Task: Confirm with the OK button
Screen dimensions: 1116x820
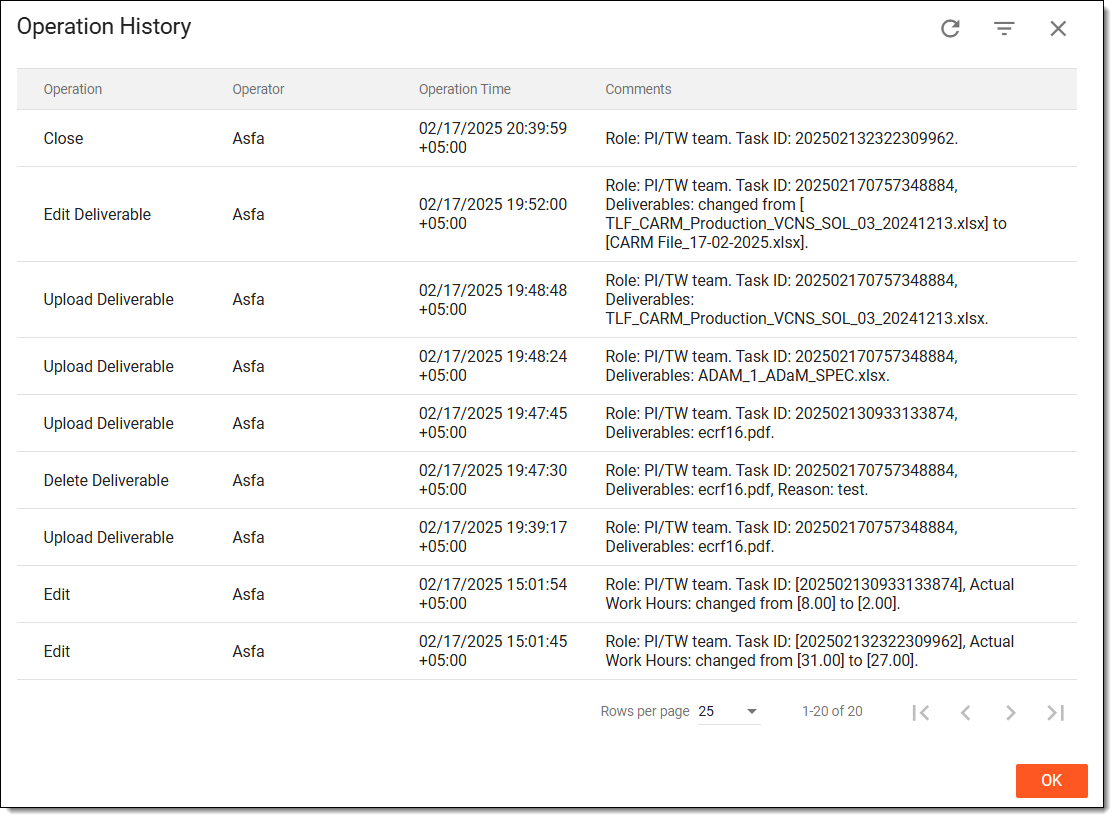Action: pyautogui.click(x=1051, y=780)
